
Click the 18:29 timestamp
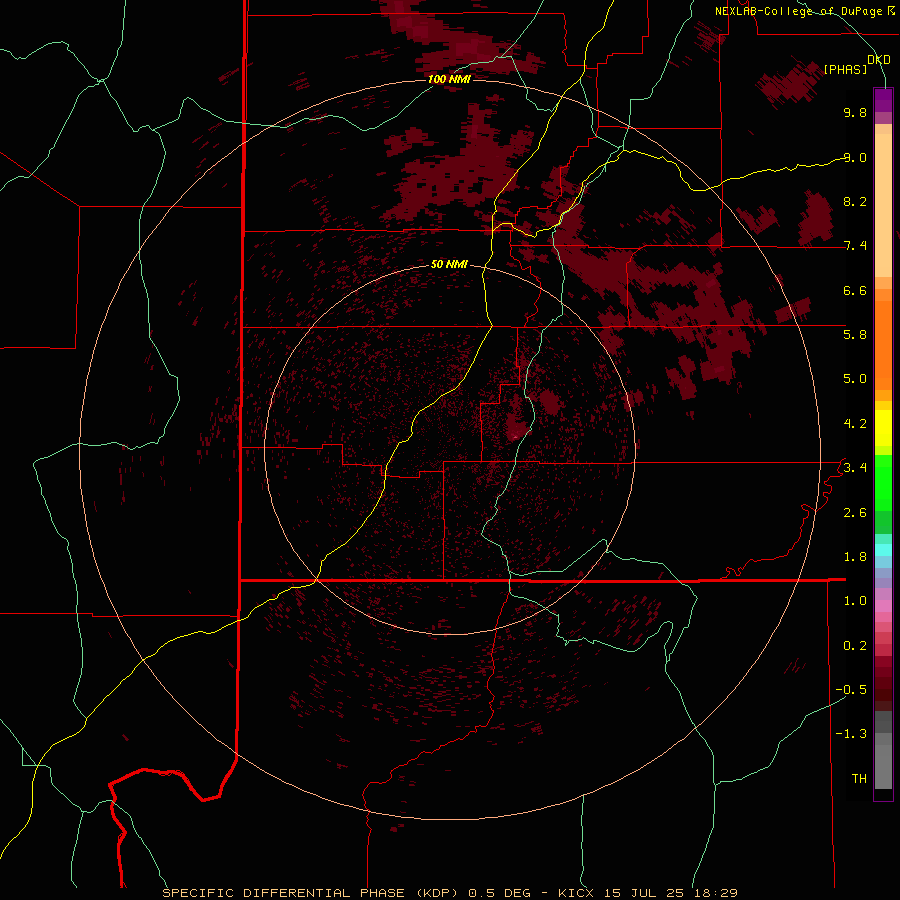click(717, 893)
